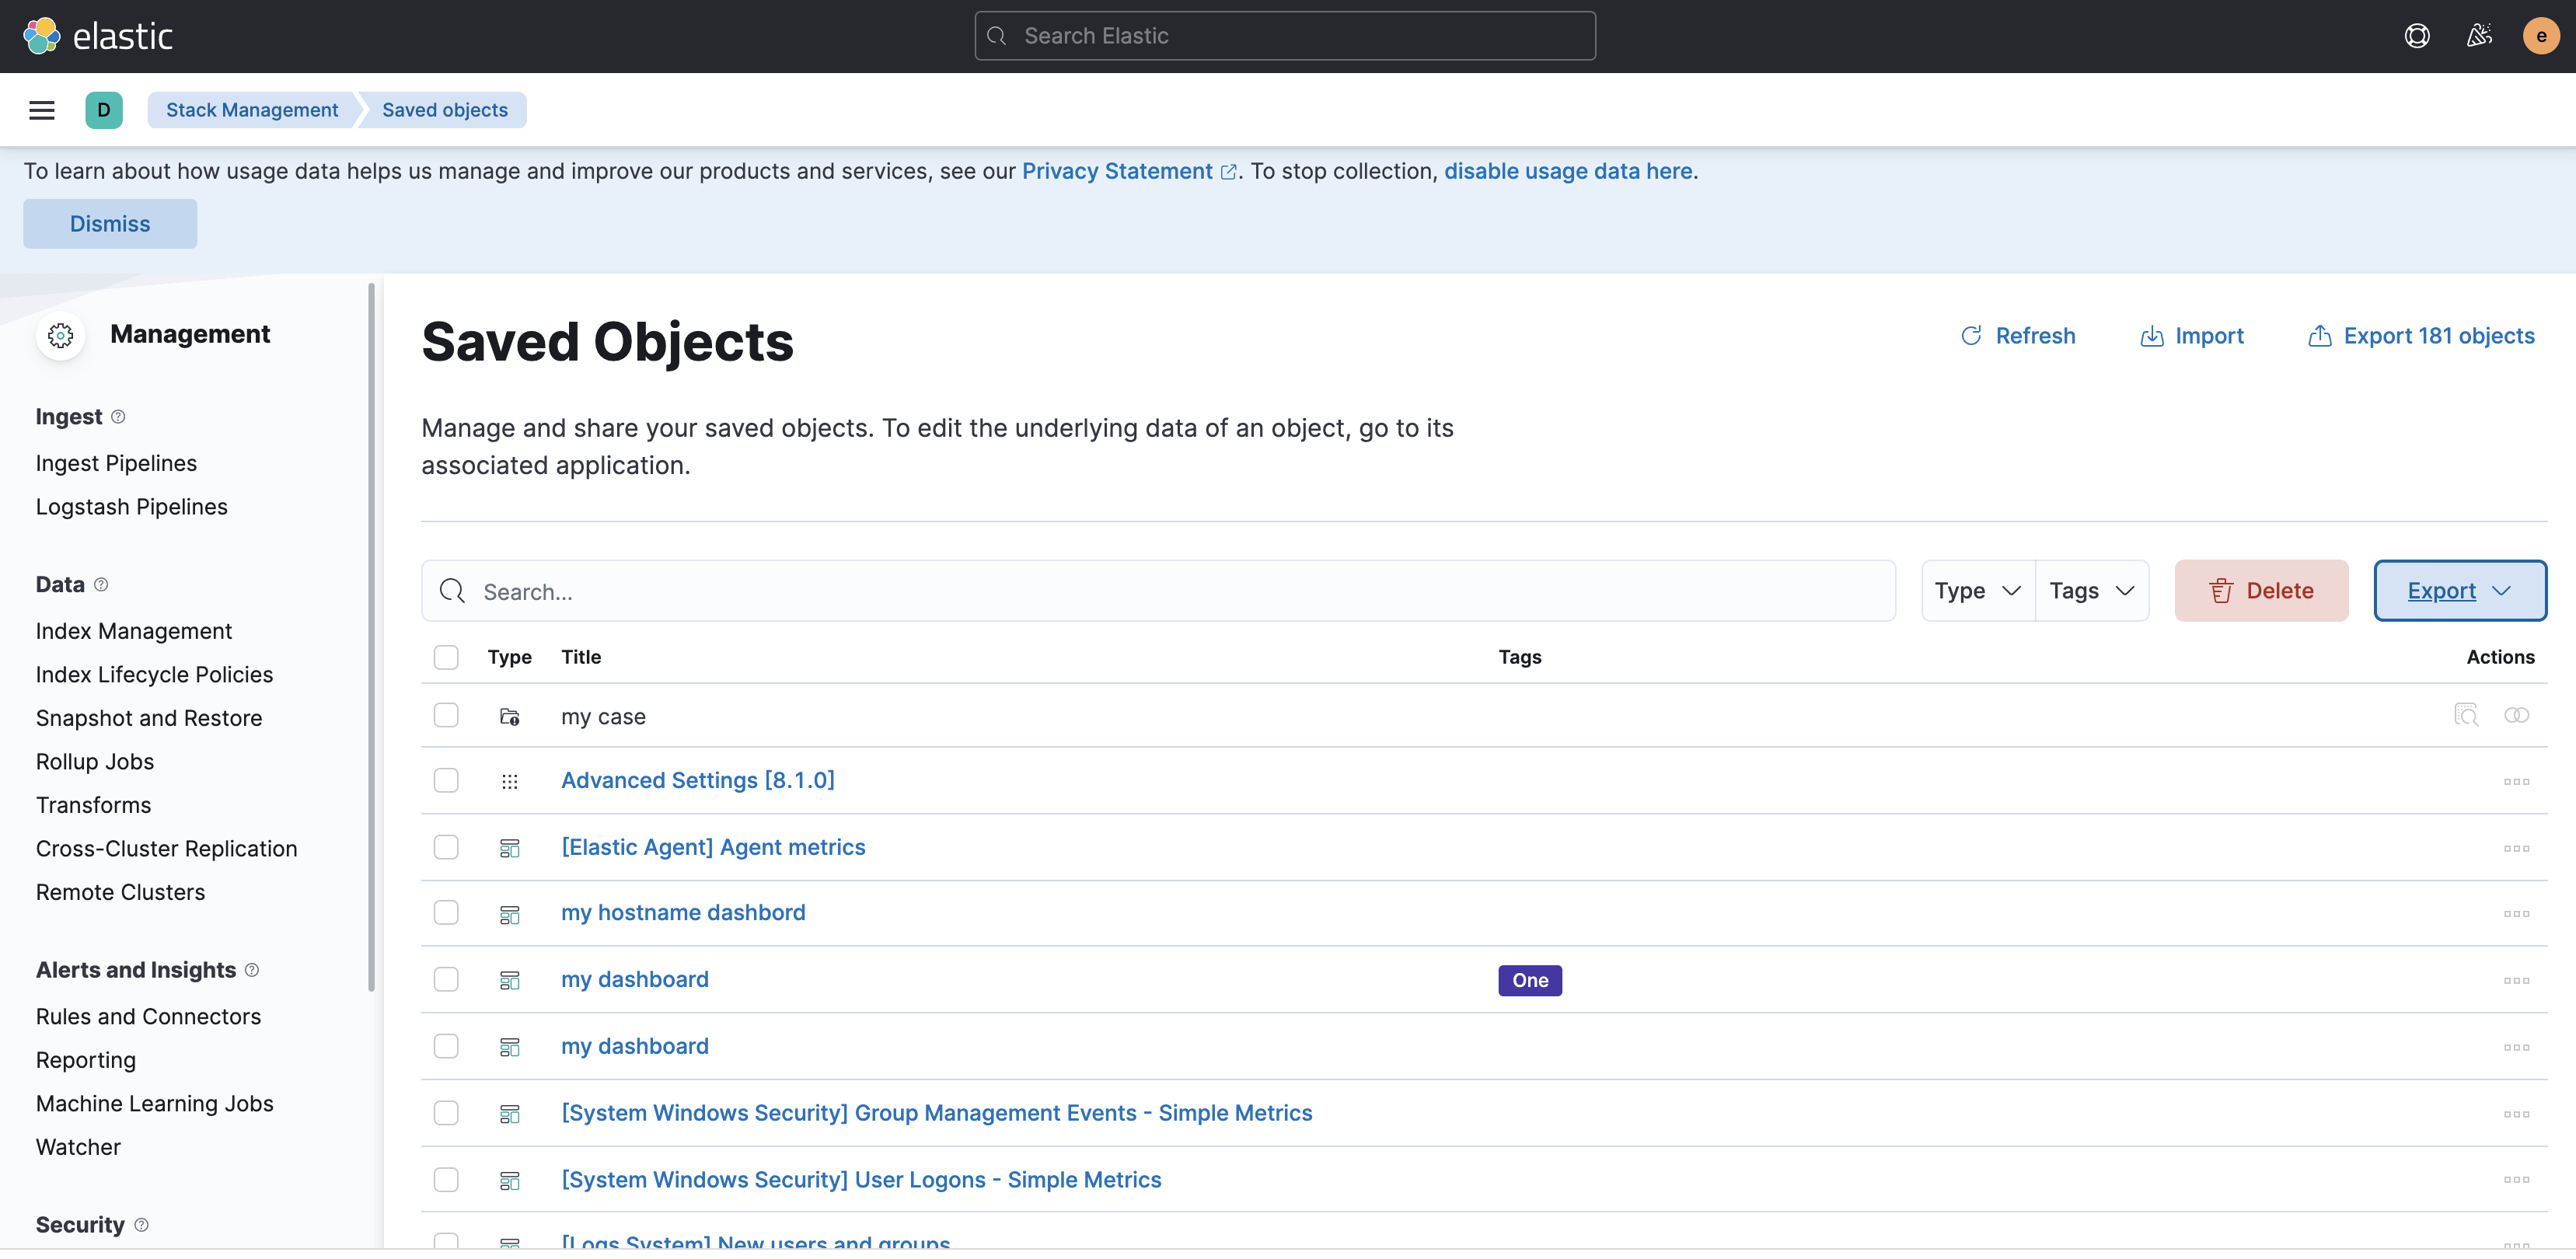Click the Management gear icon
The width and height of the screenshot is (2576, 1259).
click(x=61, y=335)
